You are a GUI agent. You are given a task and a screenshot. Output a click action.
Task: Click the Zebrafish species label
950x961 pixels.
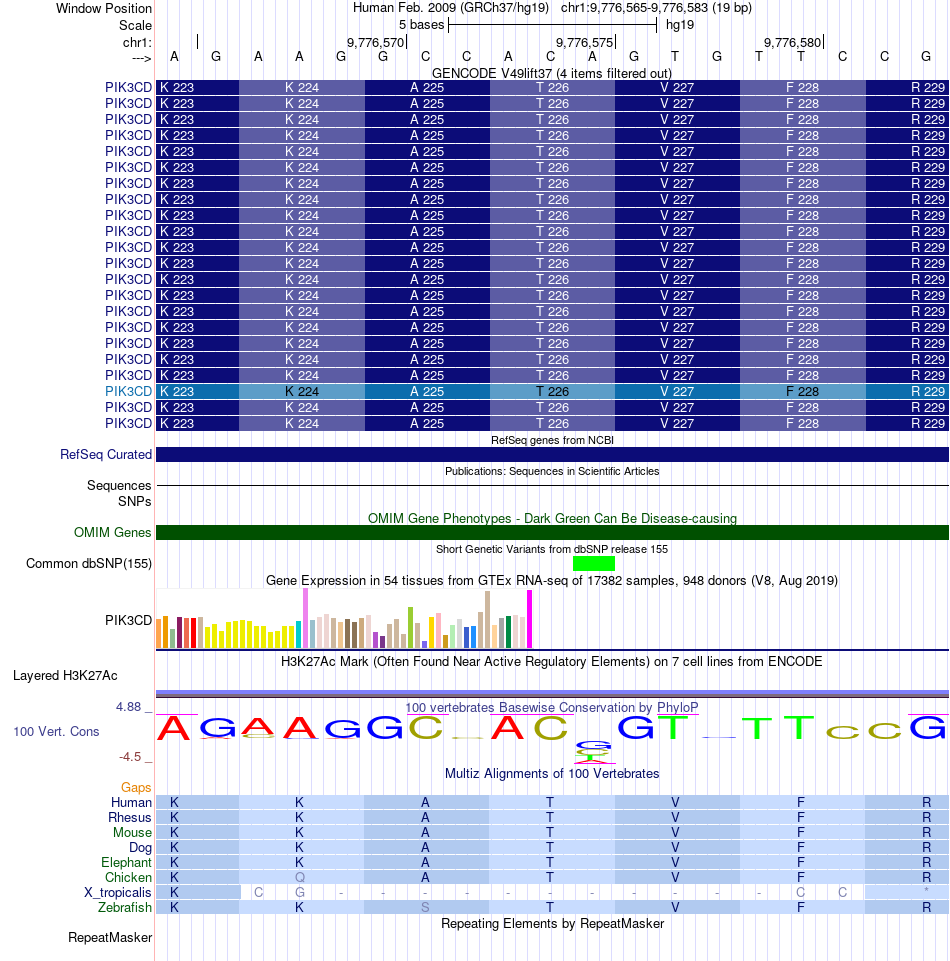(x=124, y=907)
